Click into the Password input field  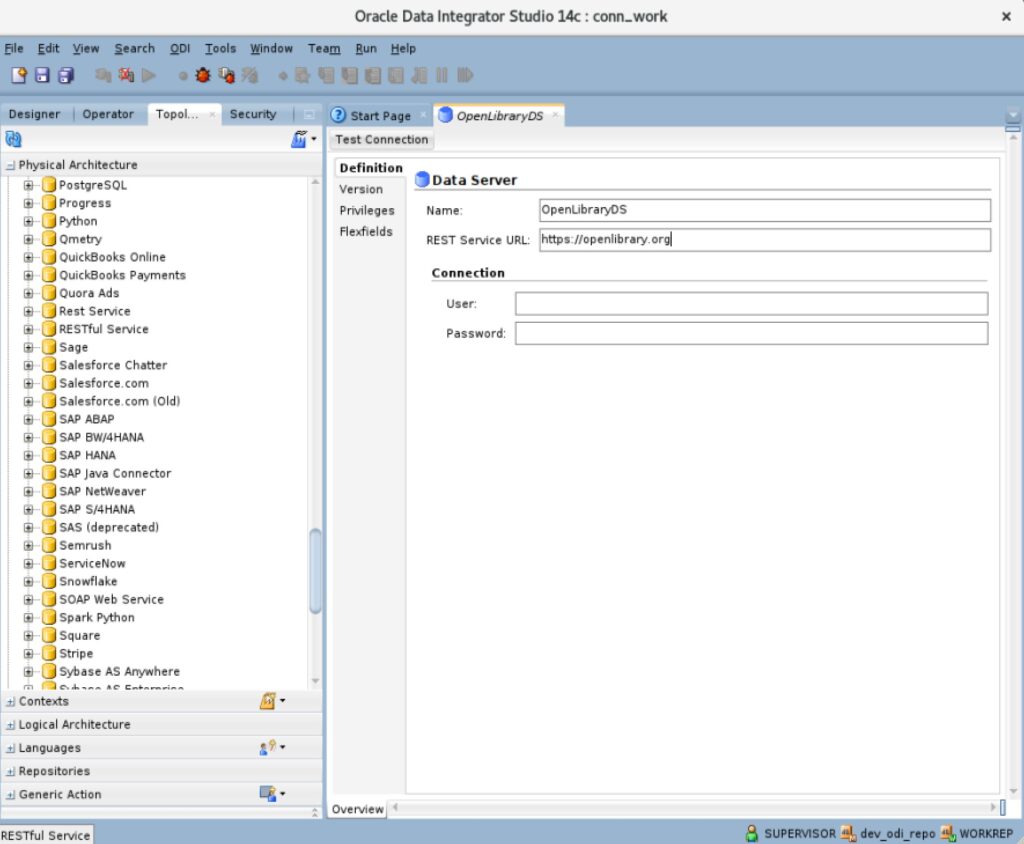click(x=751, y=333)
